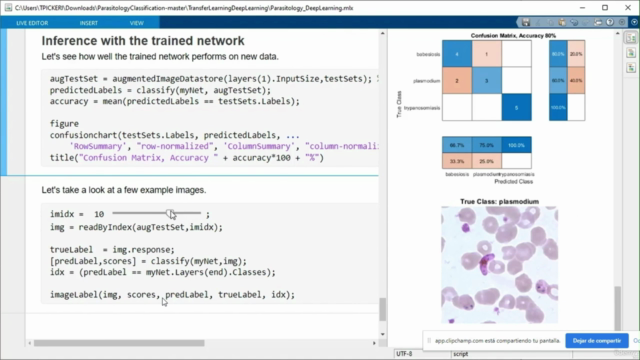Click the title( code line

click(x=187, y=158)
